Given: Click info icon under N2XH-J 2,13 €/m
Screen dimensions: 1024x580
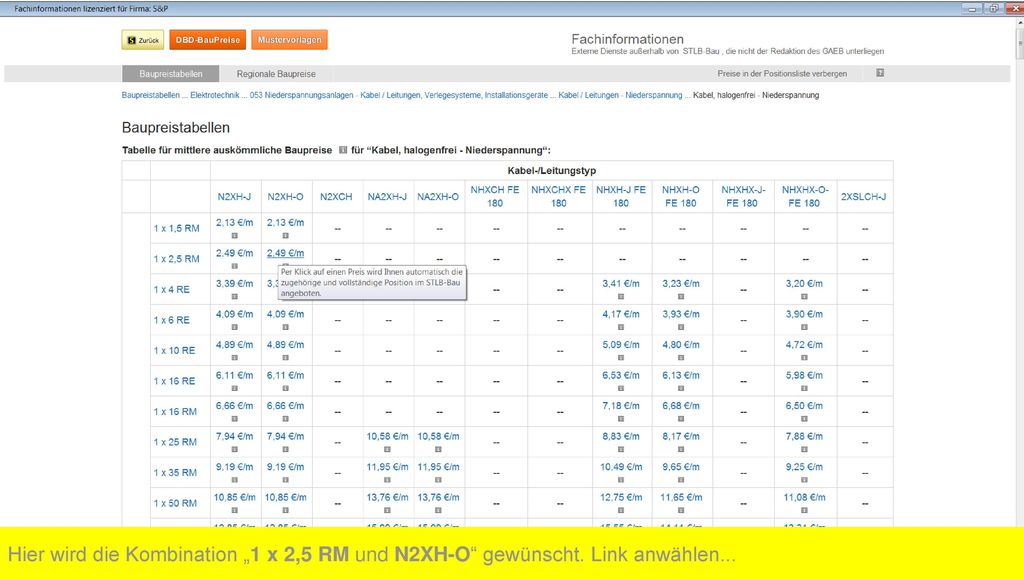Looking at the screenshot, I should (234, 236).
